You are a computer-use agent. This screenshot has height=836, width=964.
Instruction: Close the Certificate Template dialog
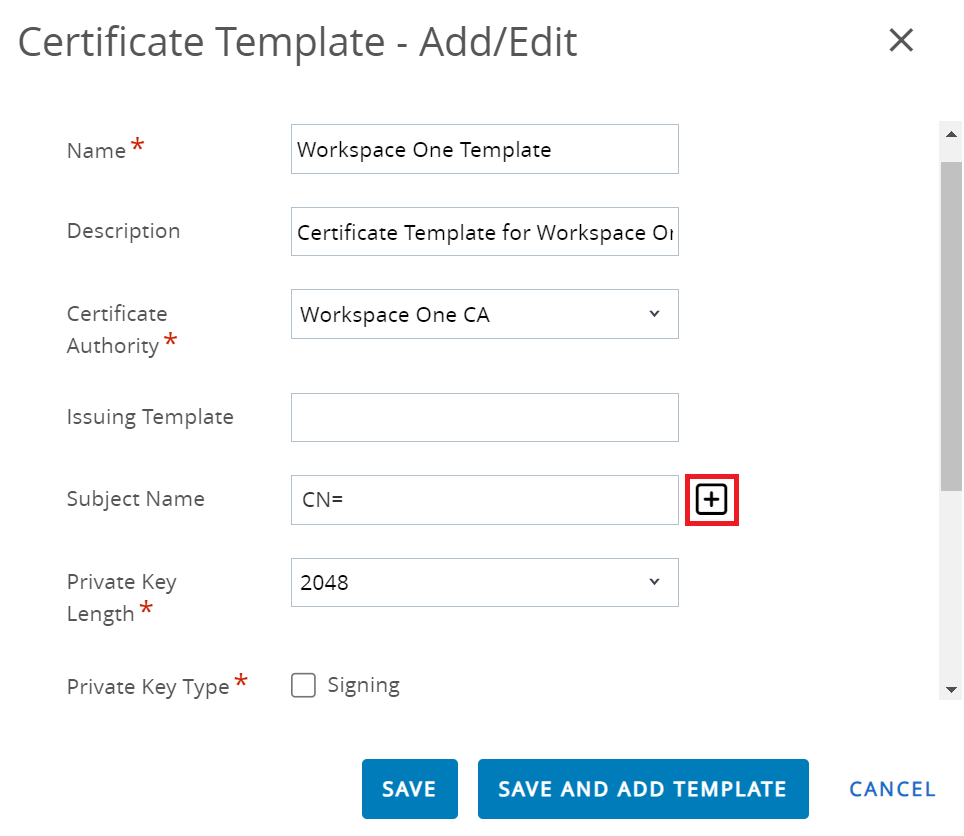tap(901, 41)
